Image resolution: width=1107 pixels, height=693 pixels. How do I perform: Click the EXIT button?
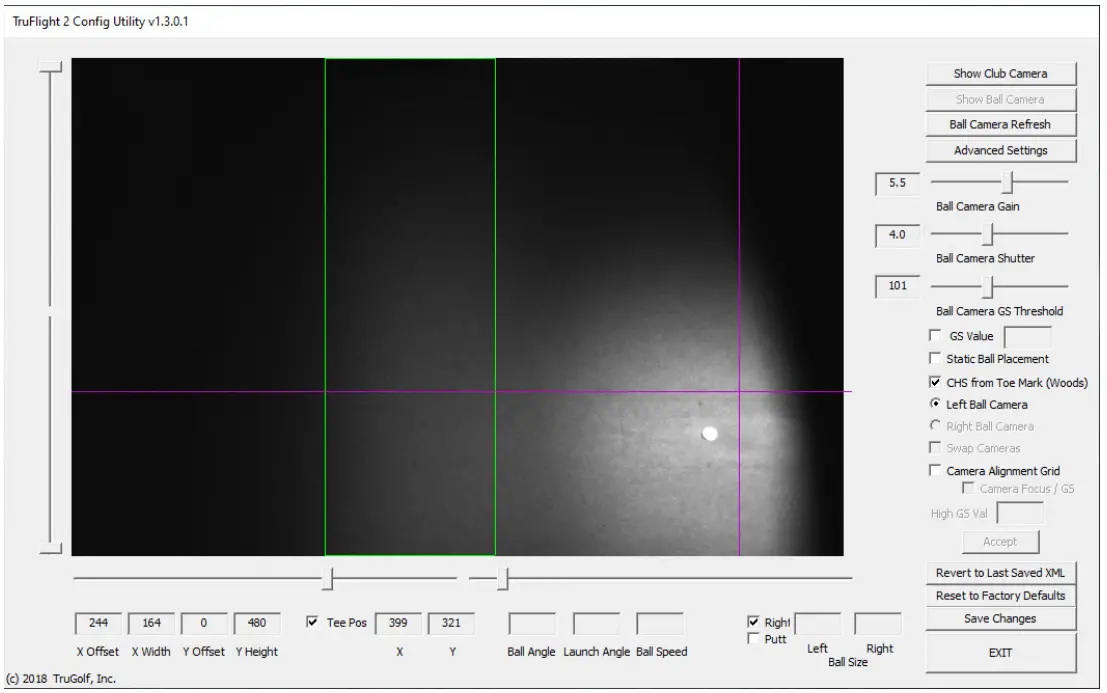pyautogui.click(x=1000, y=653)
